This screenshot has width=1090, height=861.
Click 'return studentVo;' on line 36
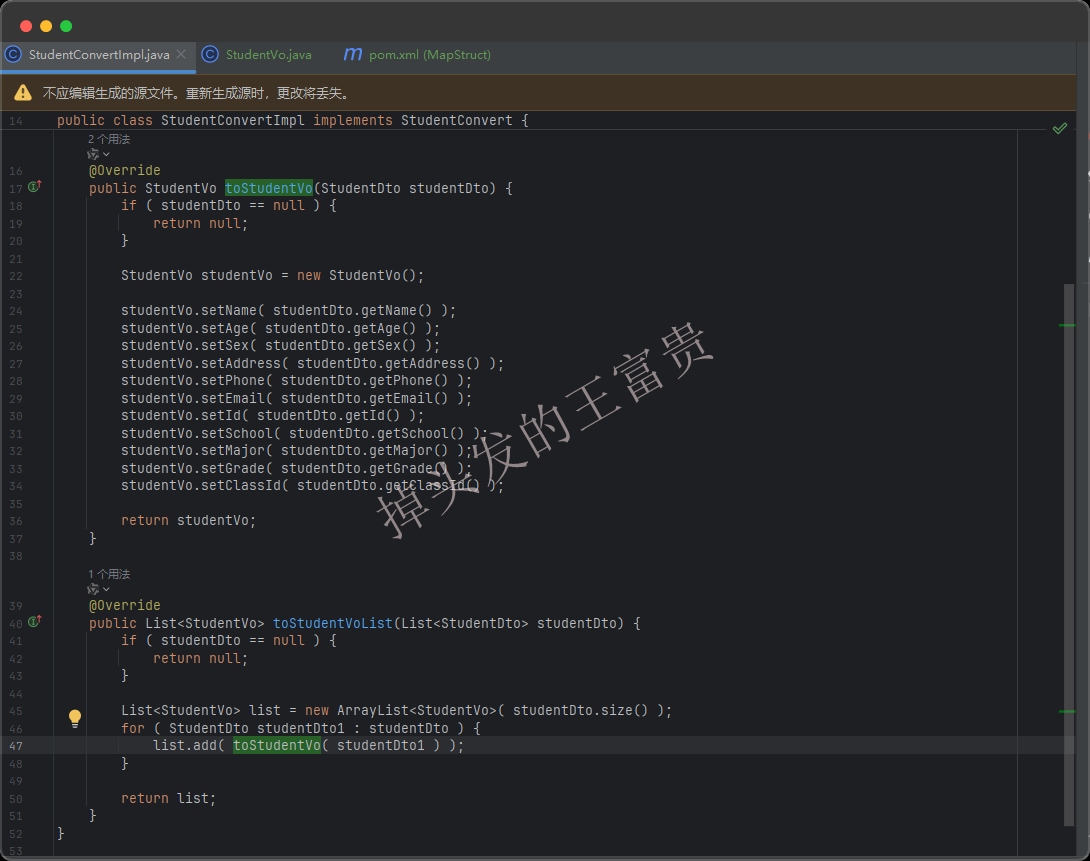188,520
